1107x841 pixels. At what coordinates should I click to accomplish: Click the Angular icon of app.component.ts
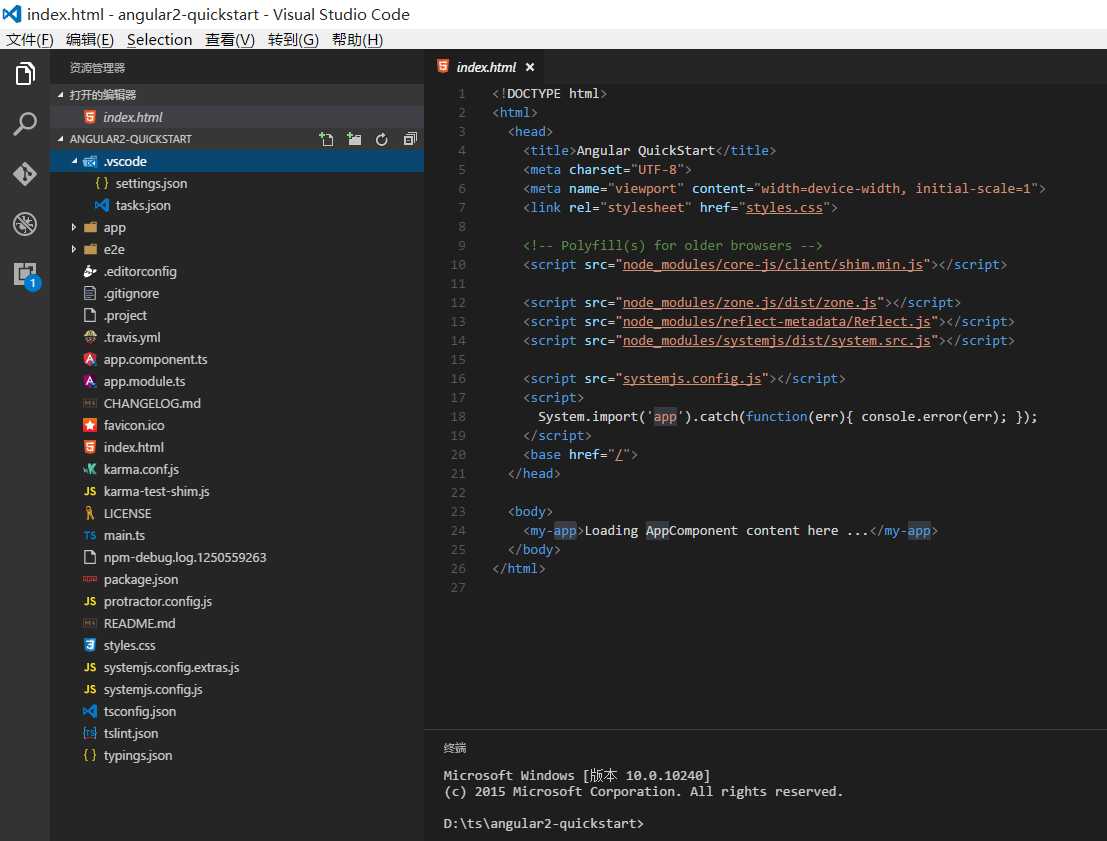tap(90, 359)
